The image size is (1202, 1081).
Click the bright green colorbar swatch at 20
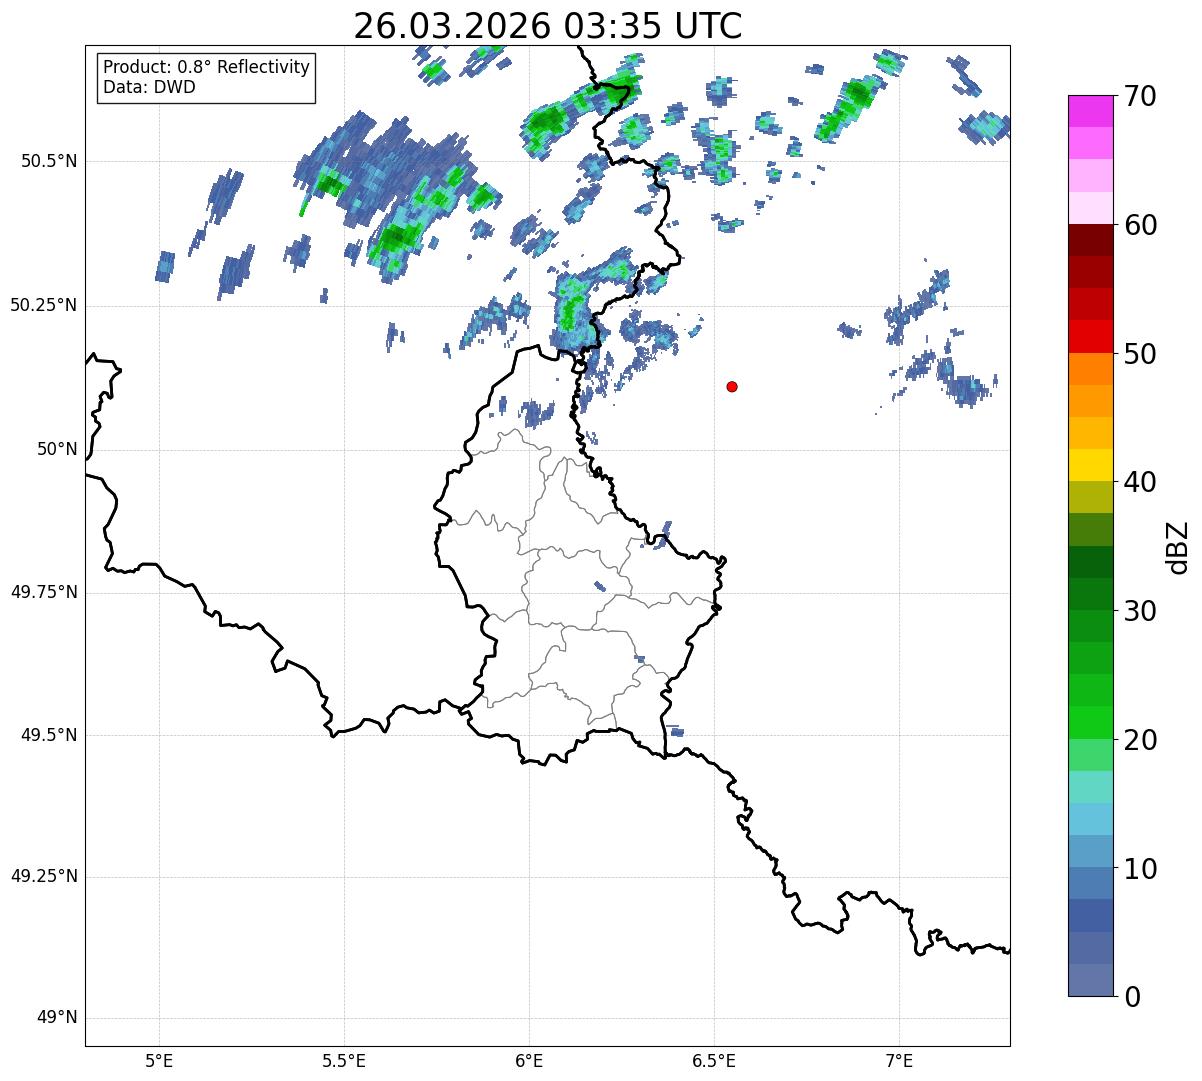(1090, 723)
